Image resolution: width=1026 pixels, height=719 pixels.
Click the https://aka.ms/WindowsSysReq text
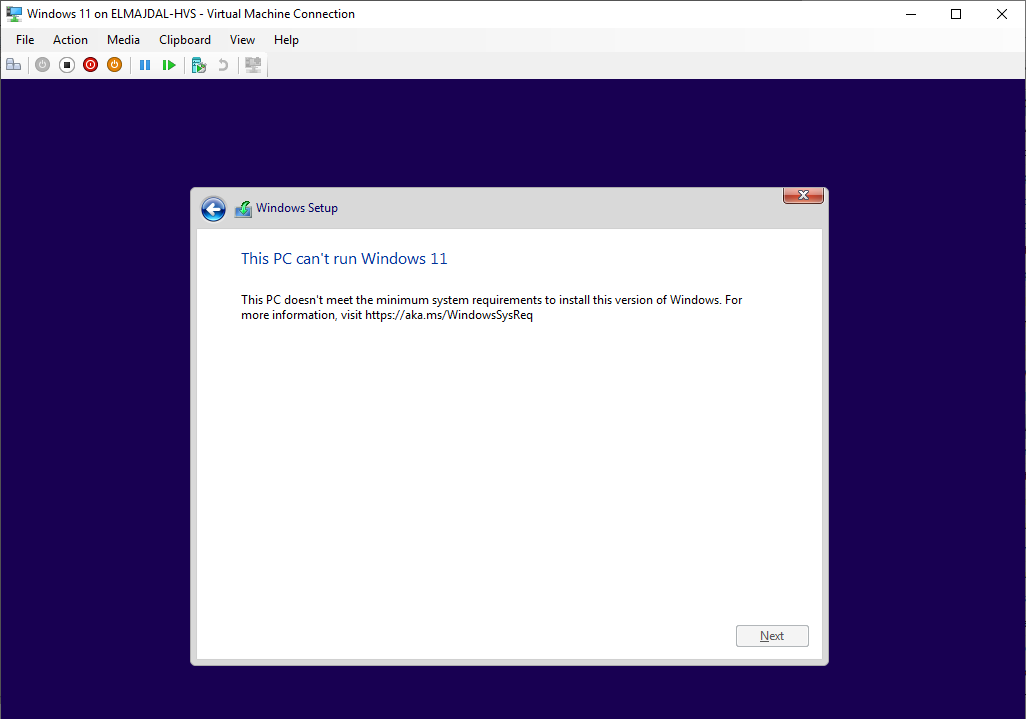[449, 315]
